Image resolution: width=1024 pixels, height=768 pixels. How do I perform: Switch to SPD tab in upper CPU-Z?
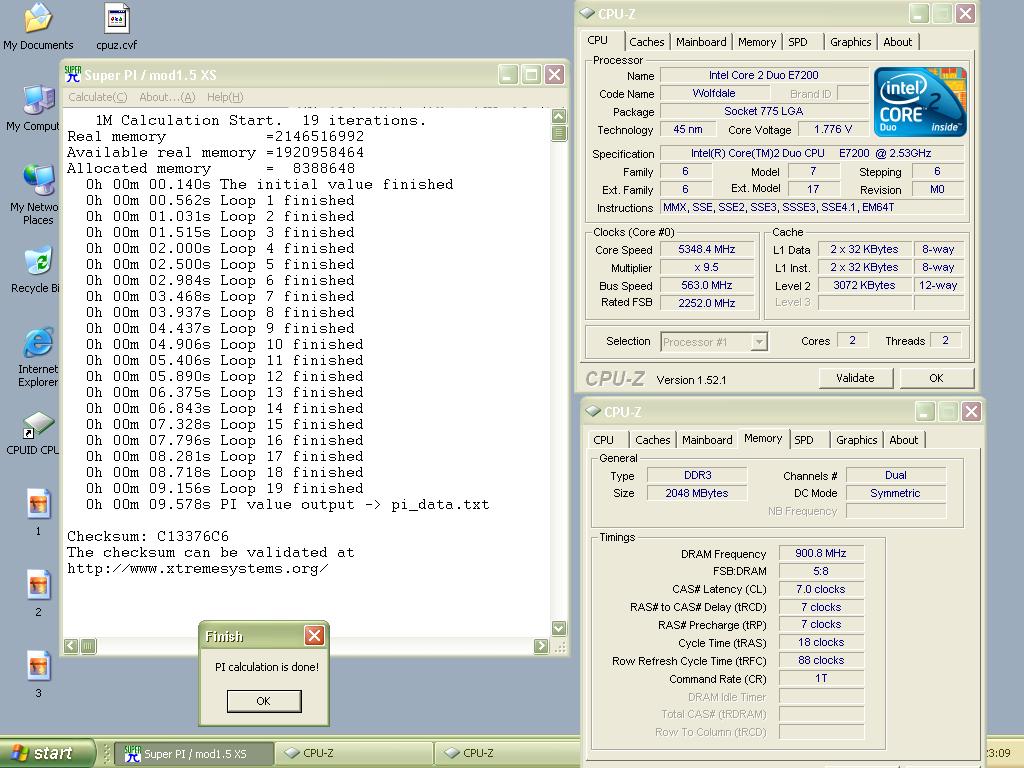pos(797,42)
